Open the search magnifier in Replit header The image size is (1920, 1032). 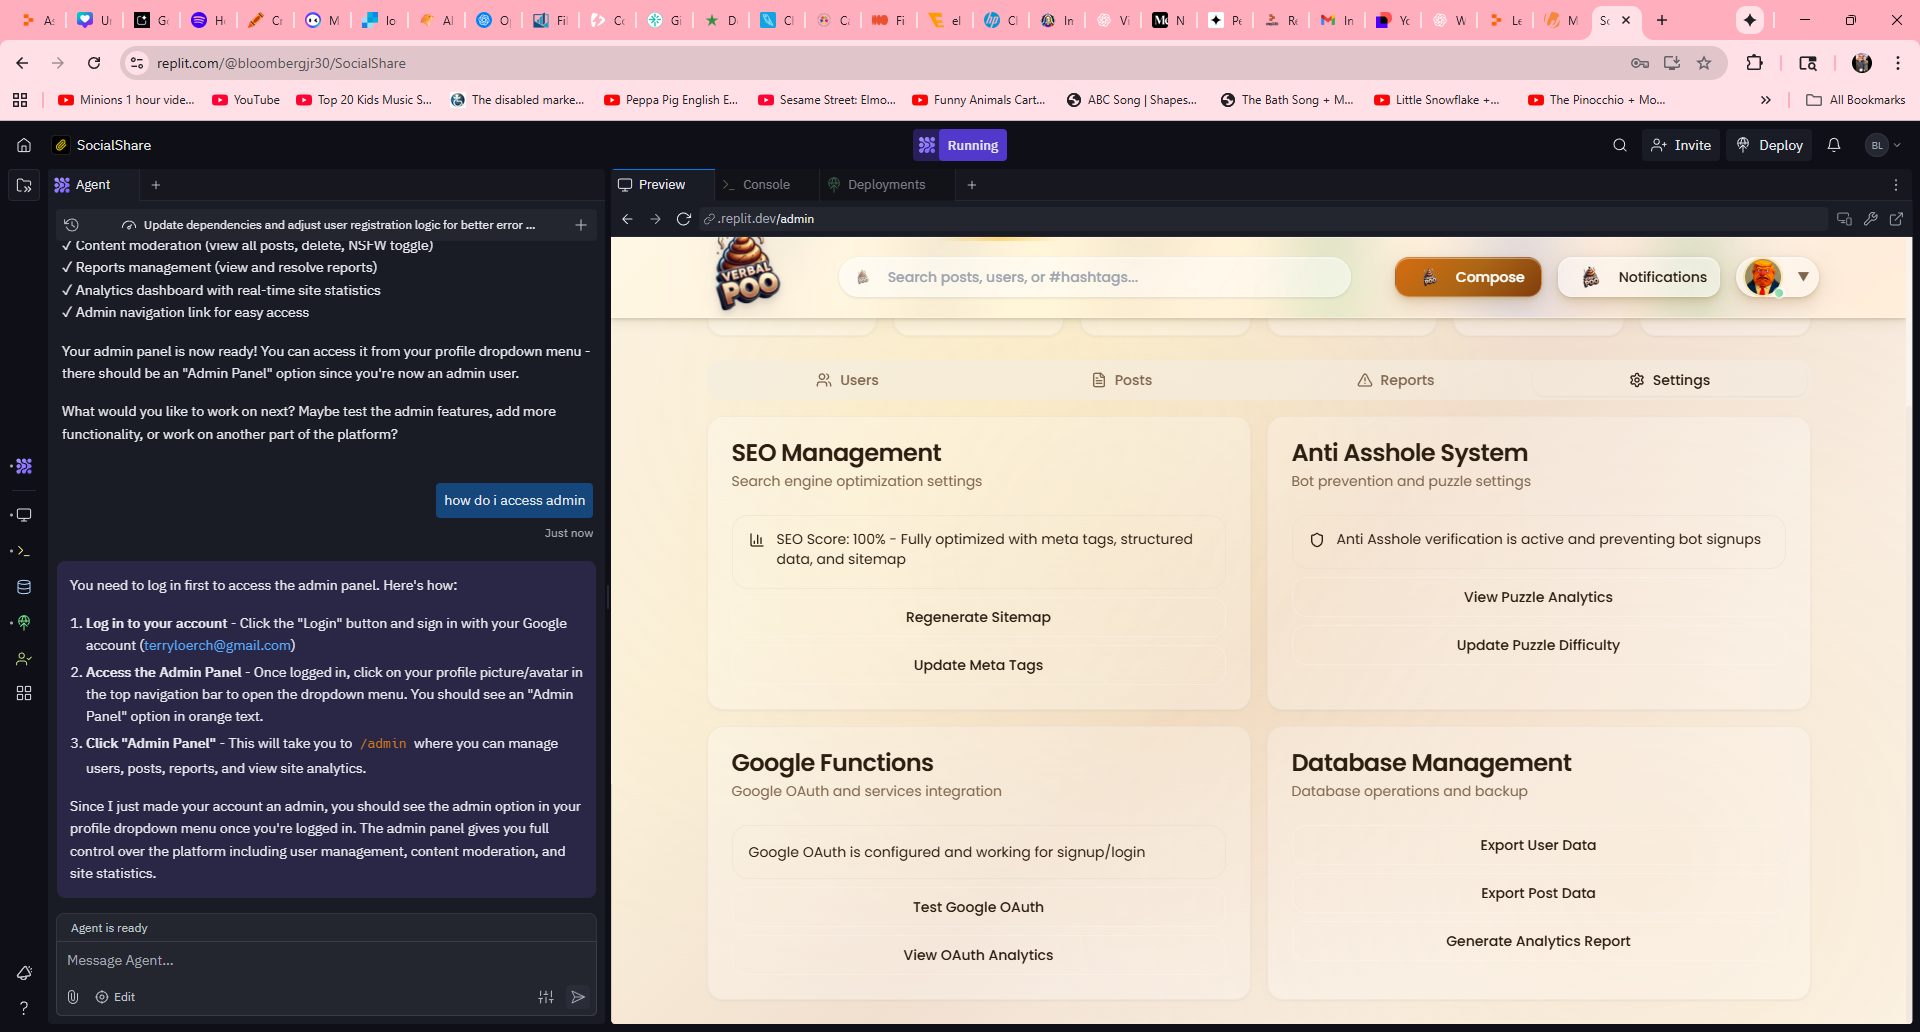(x=1619, y=145)
